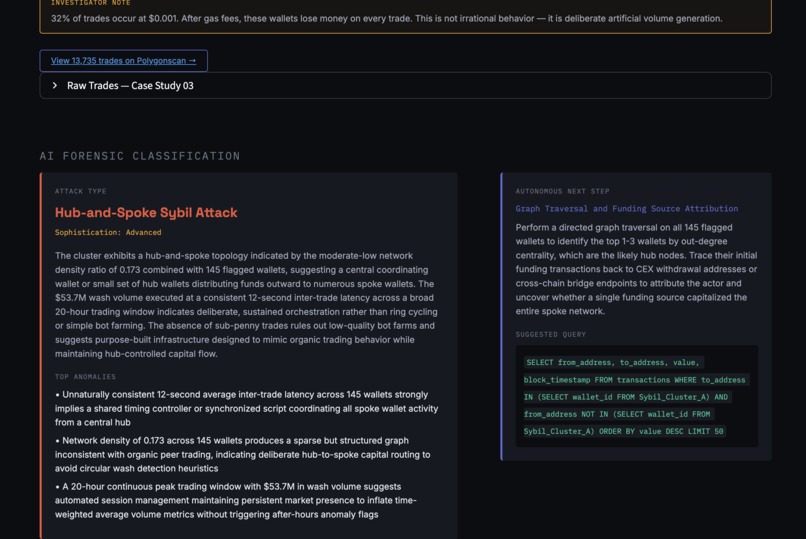
Task: Click the ATTACK TYPE label
Action: tap(81, 191)
